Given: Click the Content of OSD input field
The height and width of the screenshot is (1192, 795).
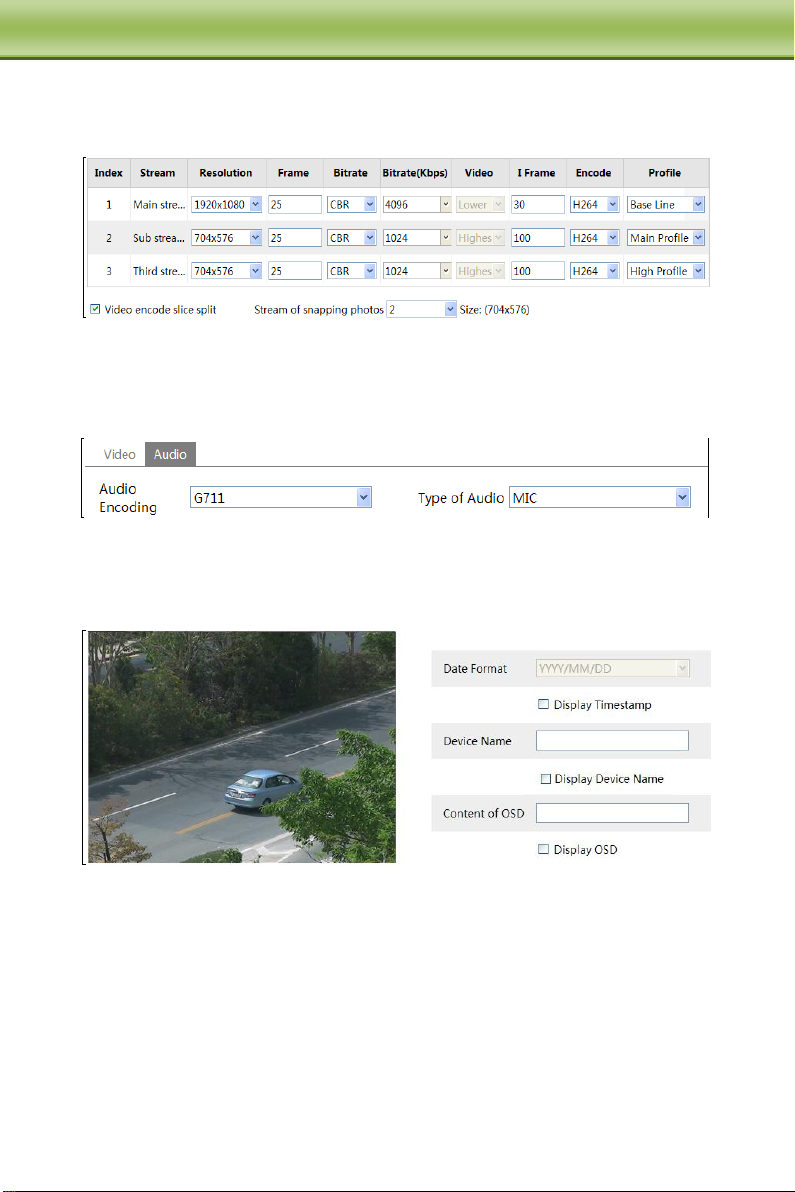Looking at the screenshot, I should point(612,812).
